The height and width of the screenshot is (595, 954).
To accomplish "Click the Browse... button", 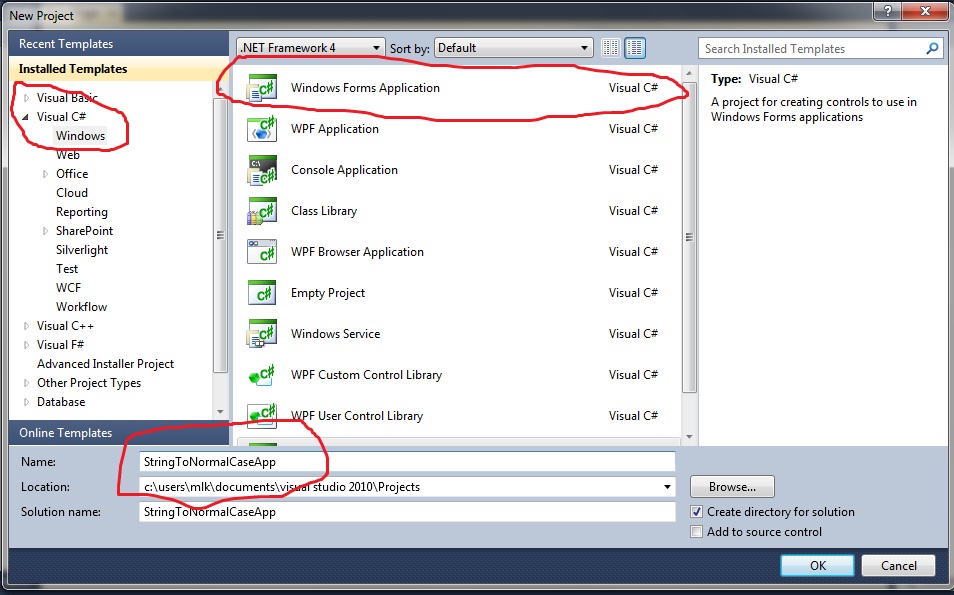I will coord(732,487).
